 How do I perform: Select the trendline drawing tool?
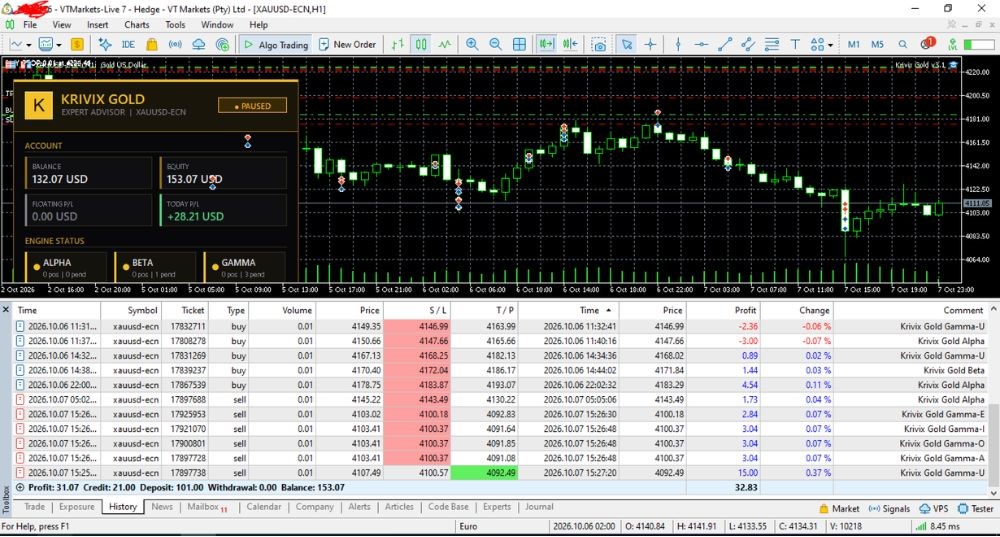point(724,45)
